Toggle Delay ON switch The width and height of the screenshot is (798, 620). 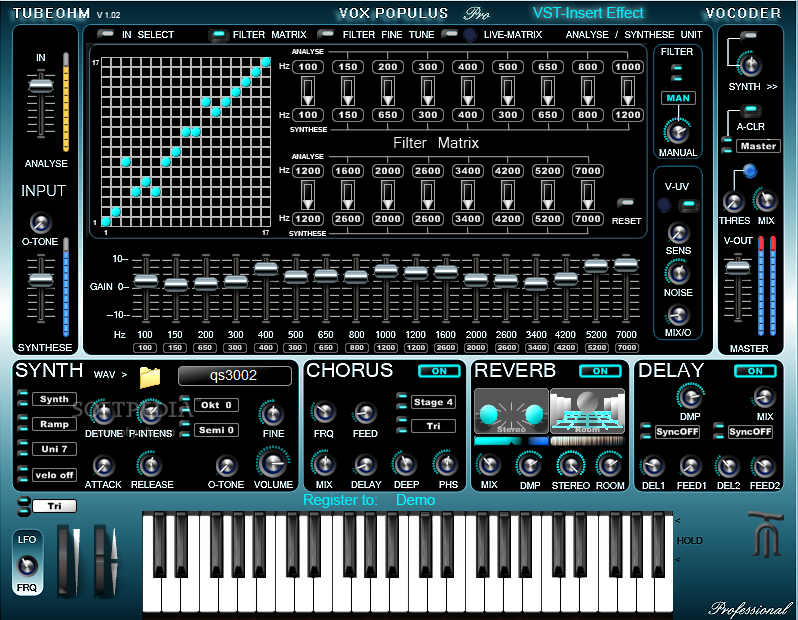tap(755, 371)
